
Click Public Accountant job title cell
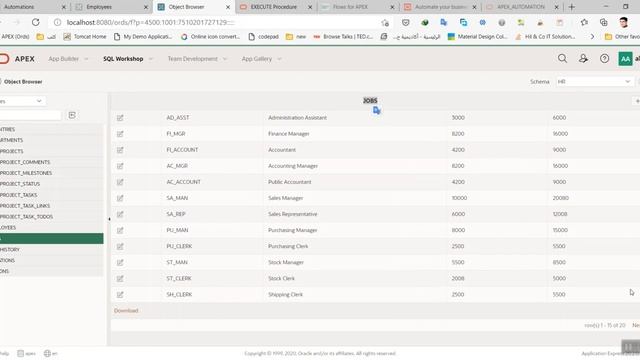click(x=289, y=182)
